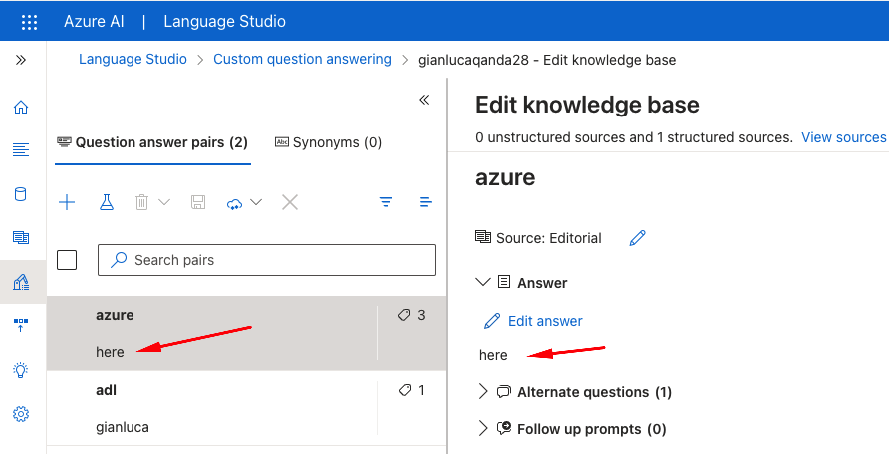Open the dropdown arrow next to cloud icon
889x454 pixels.
[256, 202]
